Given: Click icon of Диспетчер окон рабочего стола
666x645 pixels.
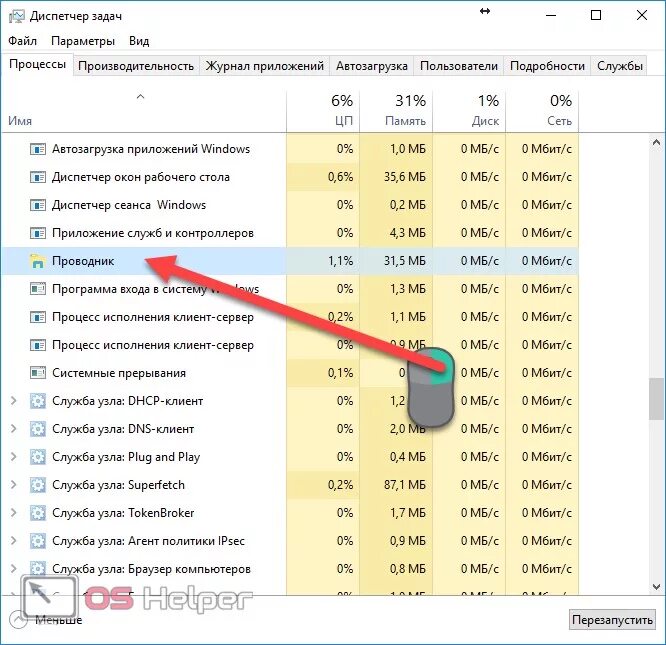Looking at the screenshot, I should (x=38, y=177).
